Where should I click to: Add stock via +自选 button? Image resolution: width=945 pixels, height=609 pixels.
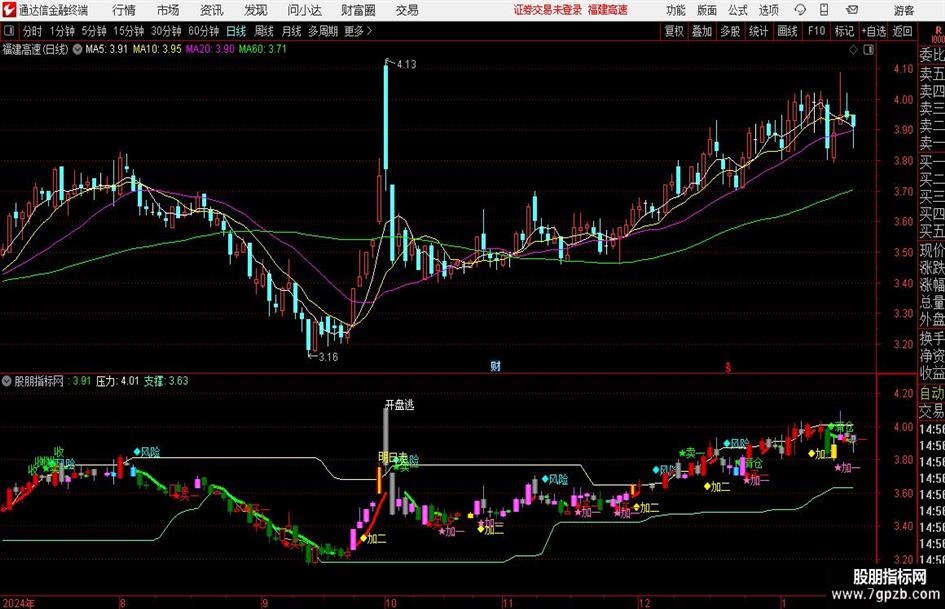874,31
